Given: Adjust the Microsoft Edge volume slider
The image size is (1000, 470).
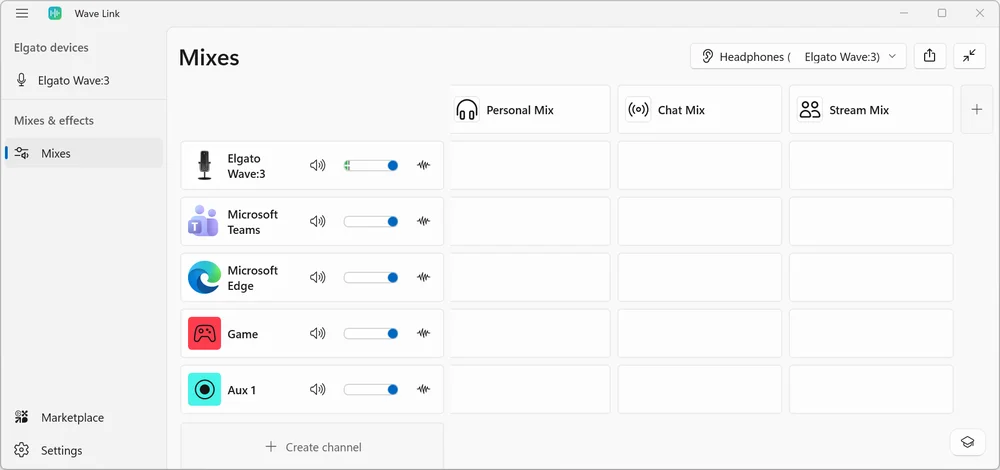Looking at the screenshot, I should 371,277.
